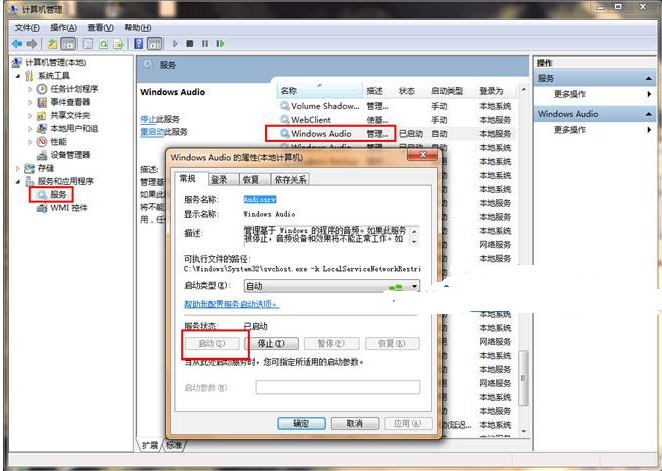Screen dimensions: 662x471
Task: Open the 文件(F) menu
Action: pos(27,28)
